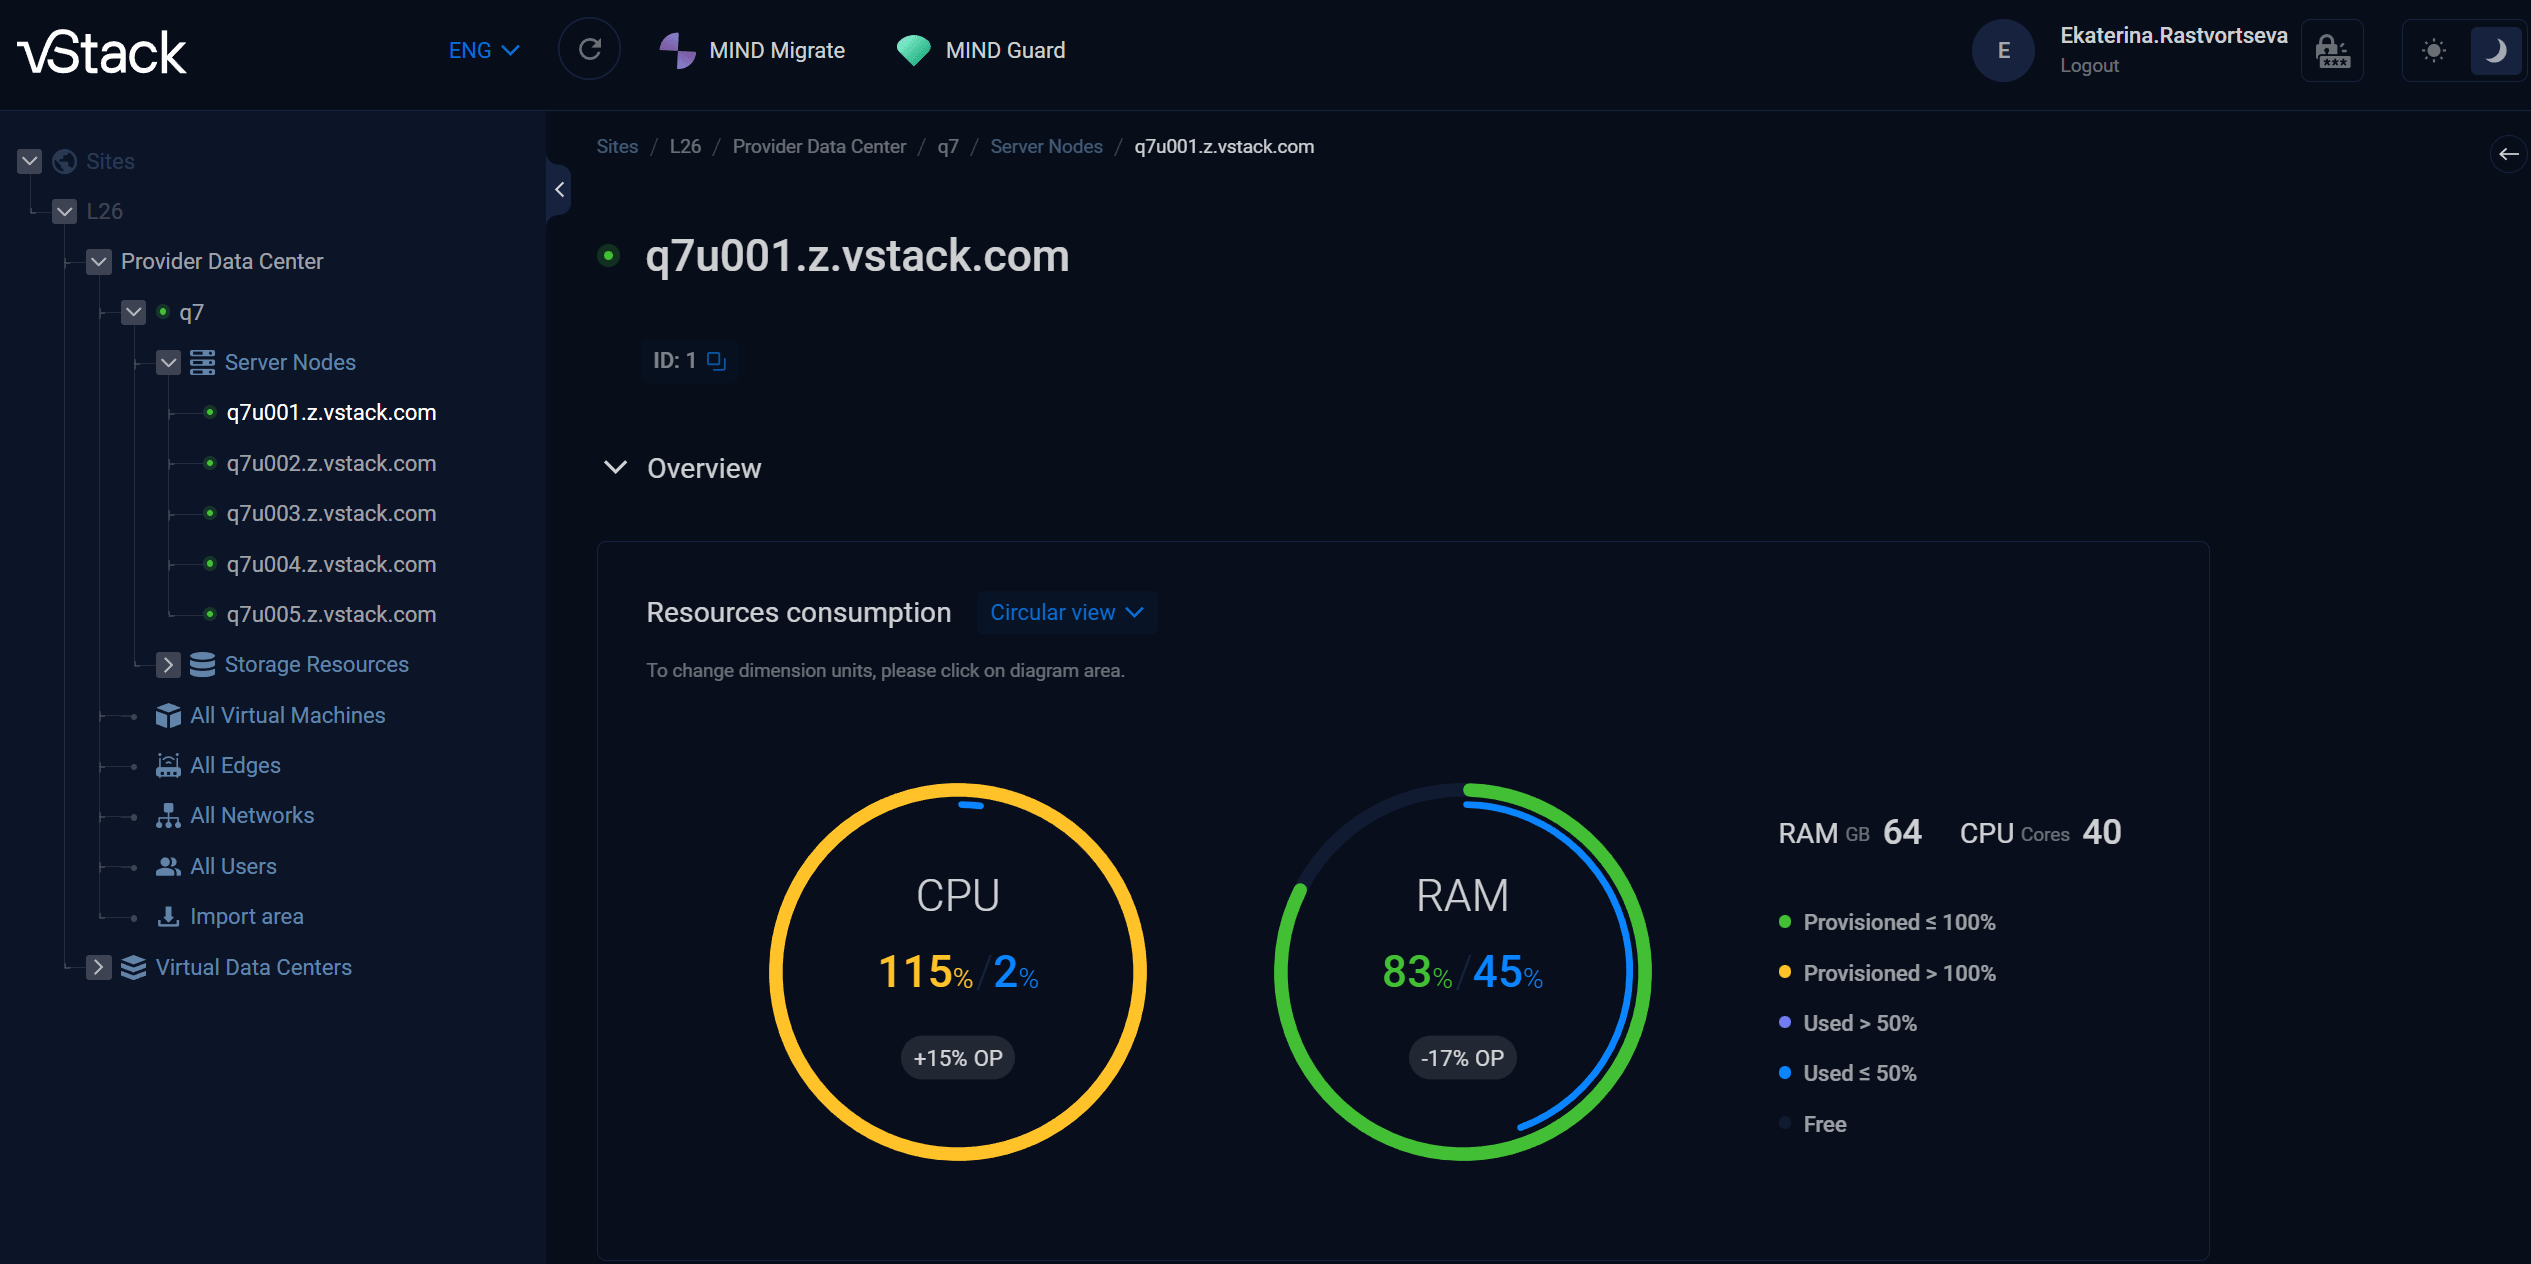Collapse the sidebar panel arrow
This screenshot has height=1264, width=2531.
tap(560, 189)
